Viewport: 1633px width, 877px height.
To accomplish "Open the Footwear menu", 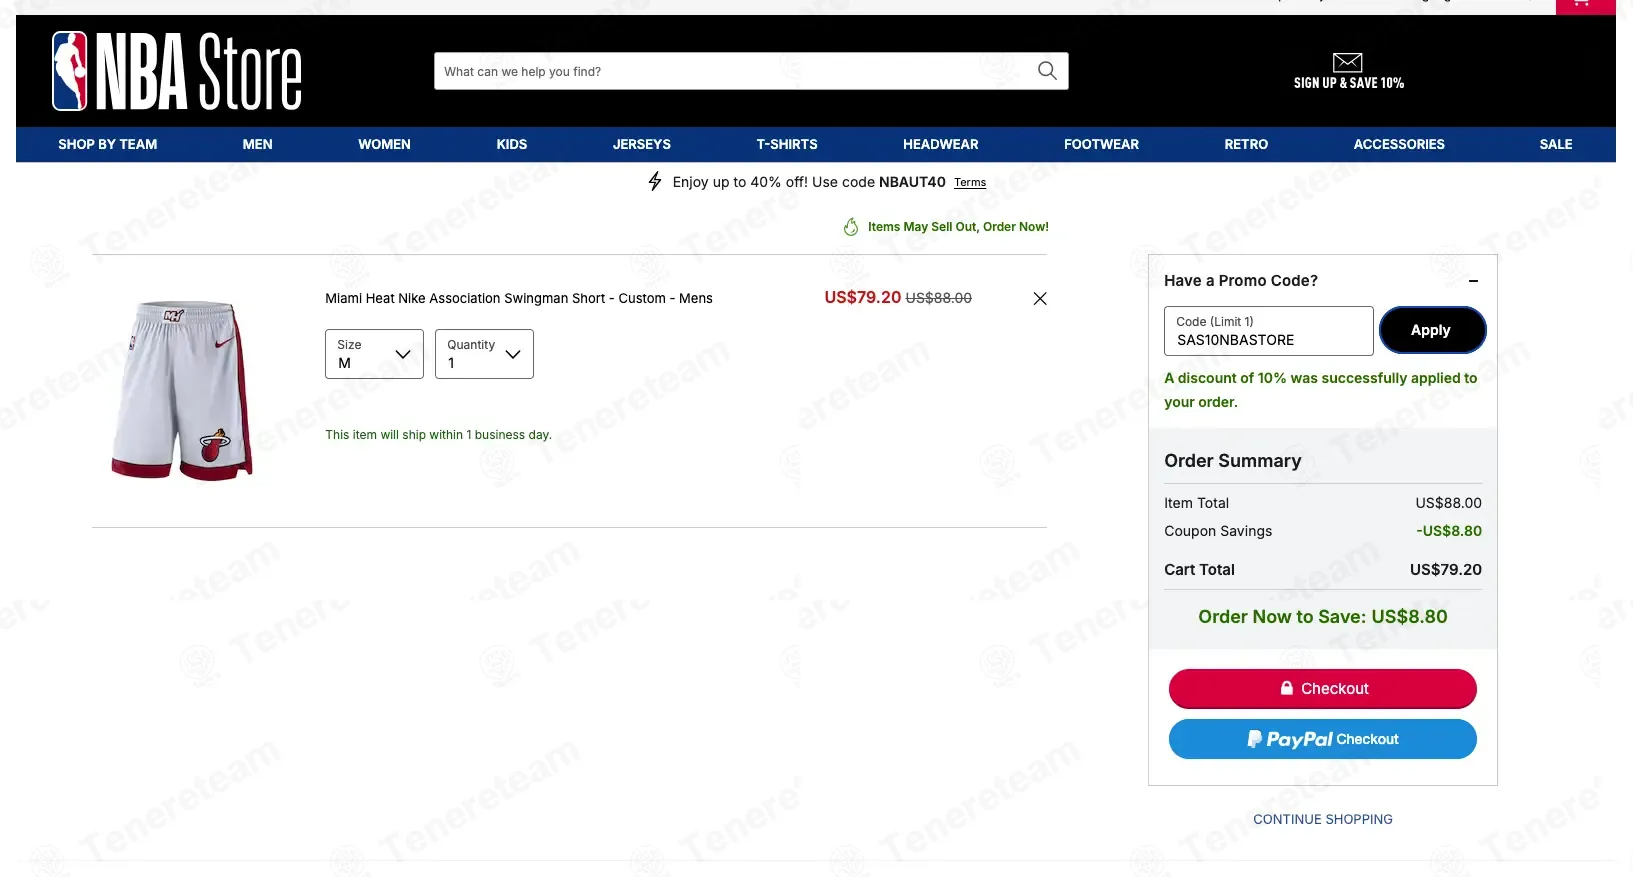I will (x=1101, y=144).
